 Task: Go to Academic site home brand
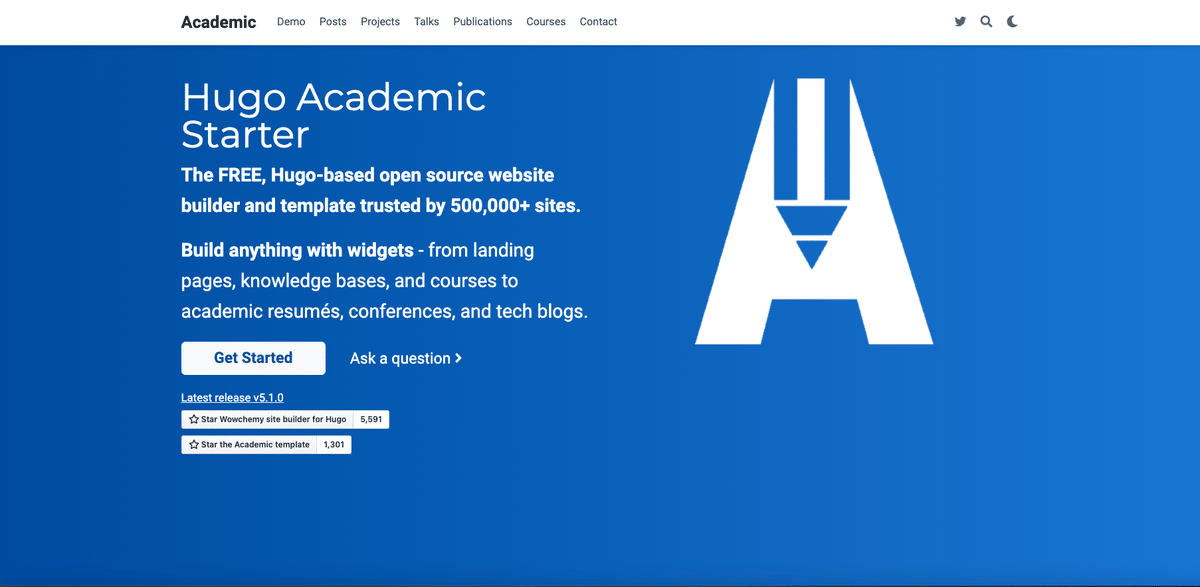tap(218, 22)
